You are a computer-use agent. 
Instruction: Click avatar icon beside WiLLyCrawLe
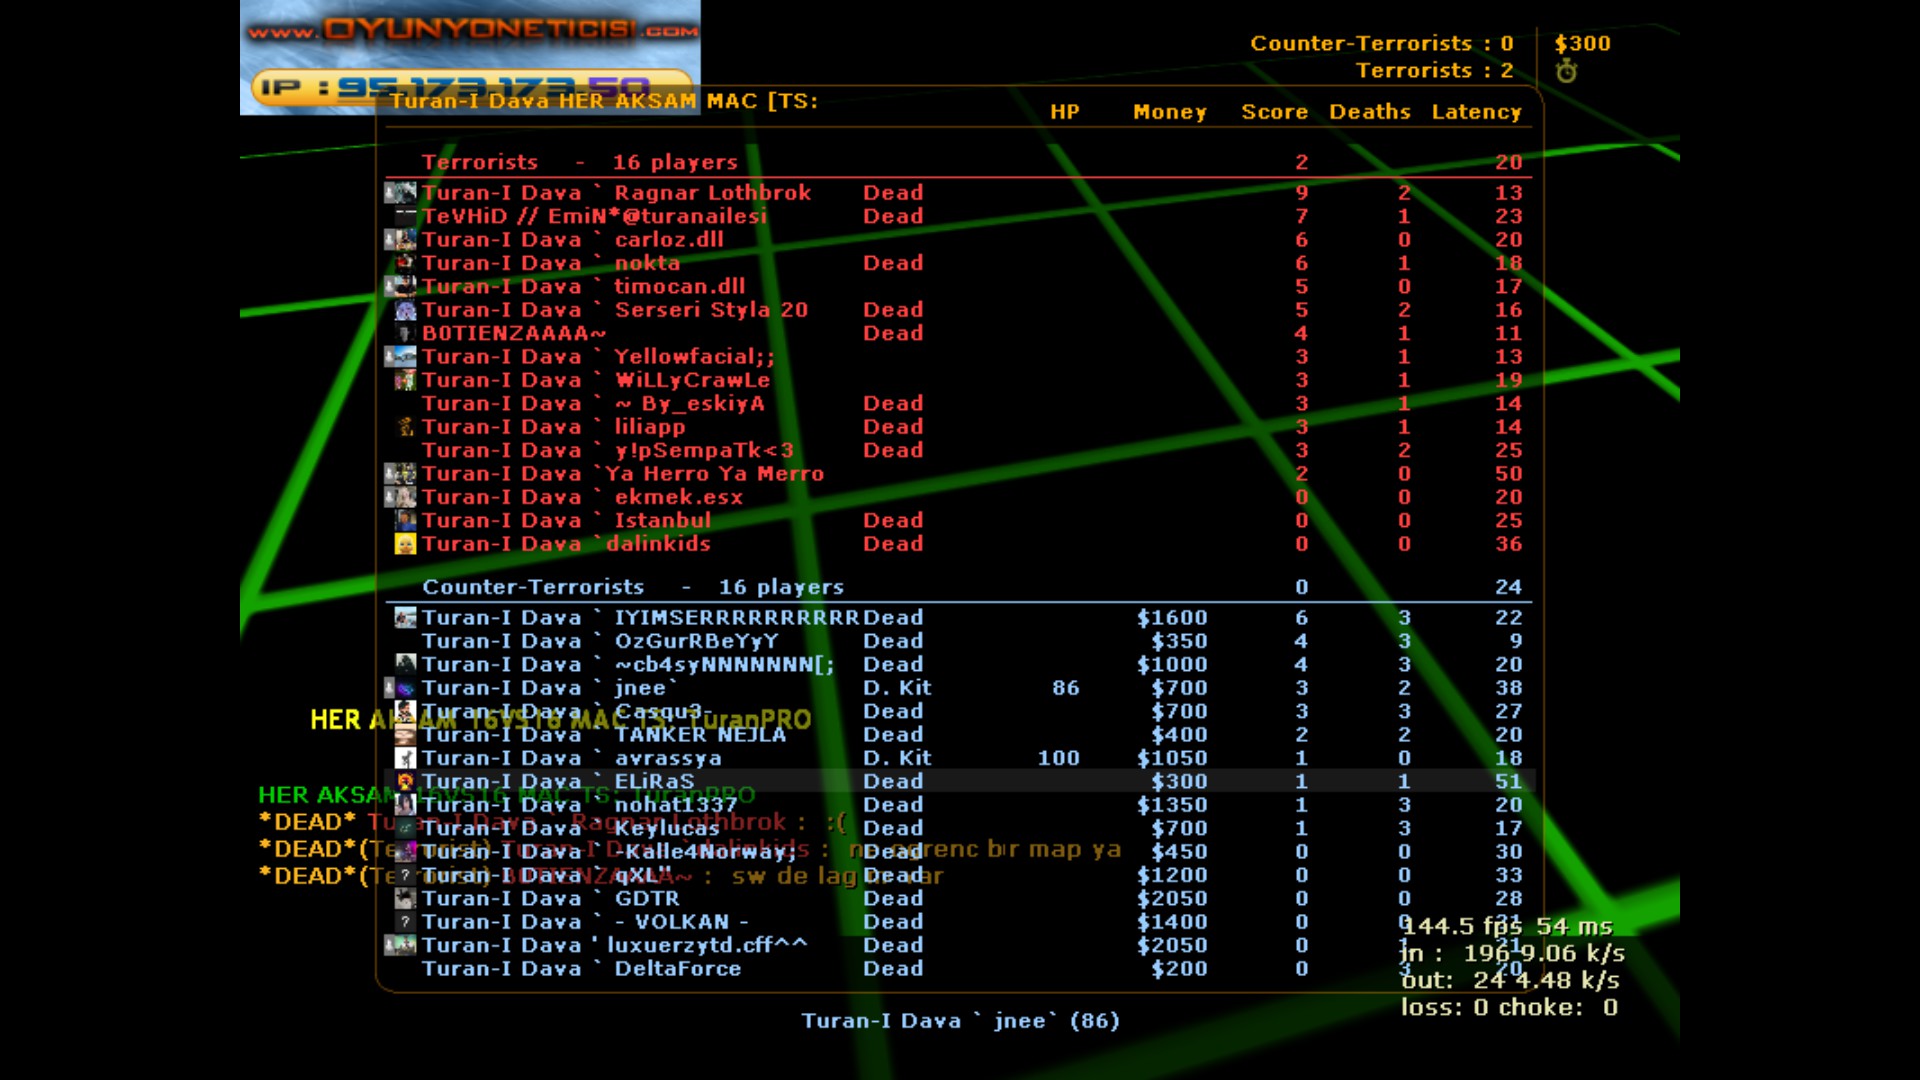[405, 379]
